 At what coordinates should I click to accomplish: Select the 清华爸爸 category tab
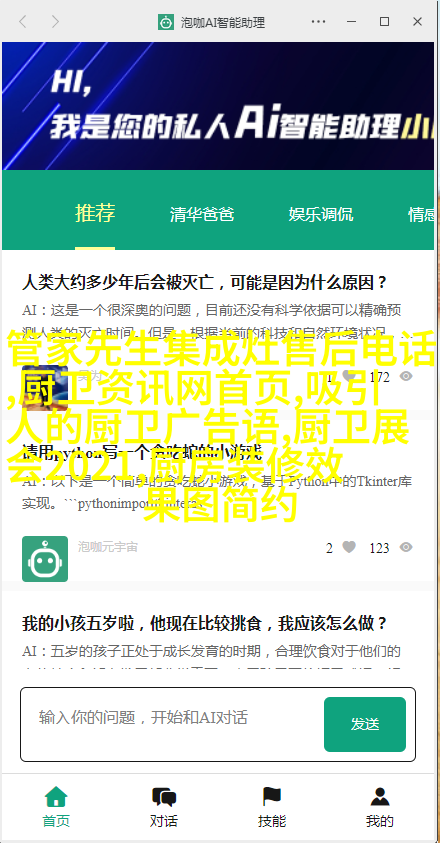(202, 214)
